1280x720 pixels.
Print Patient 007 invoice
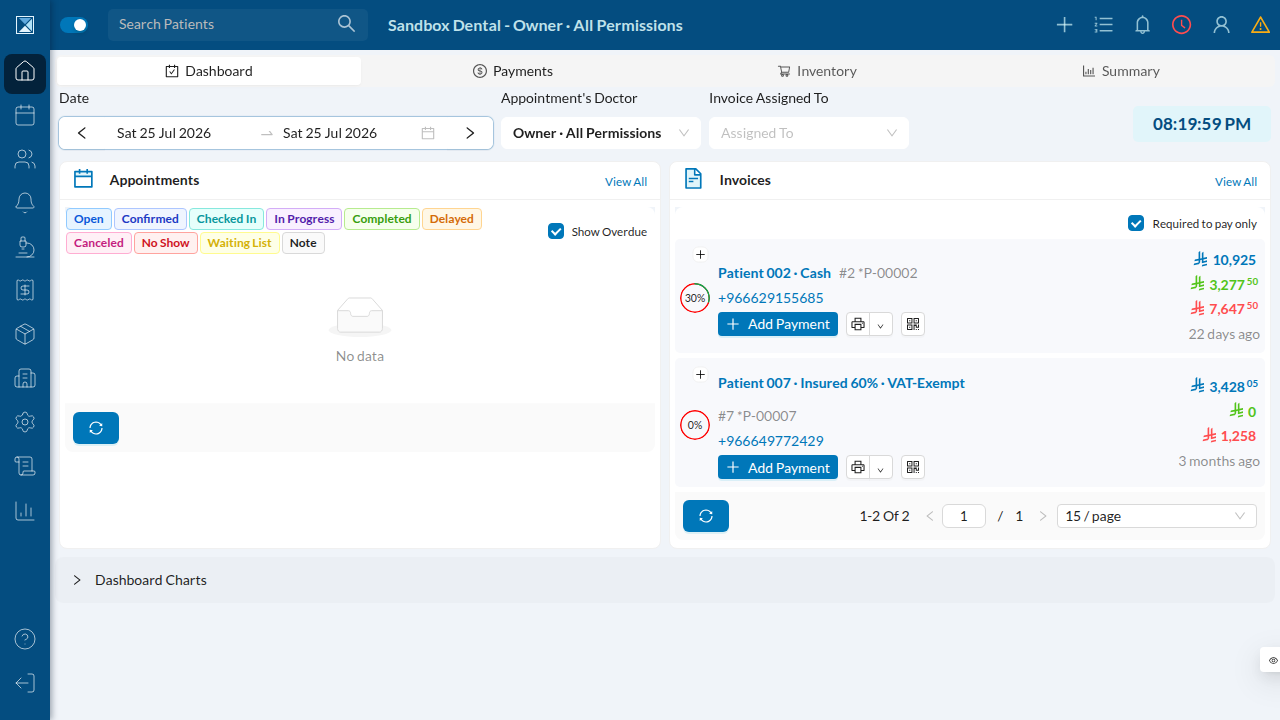click(x=857, y=467)
